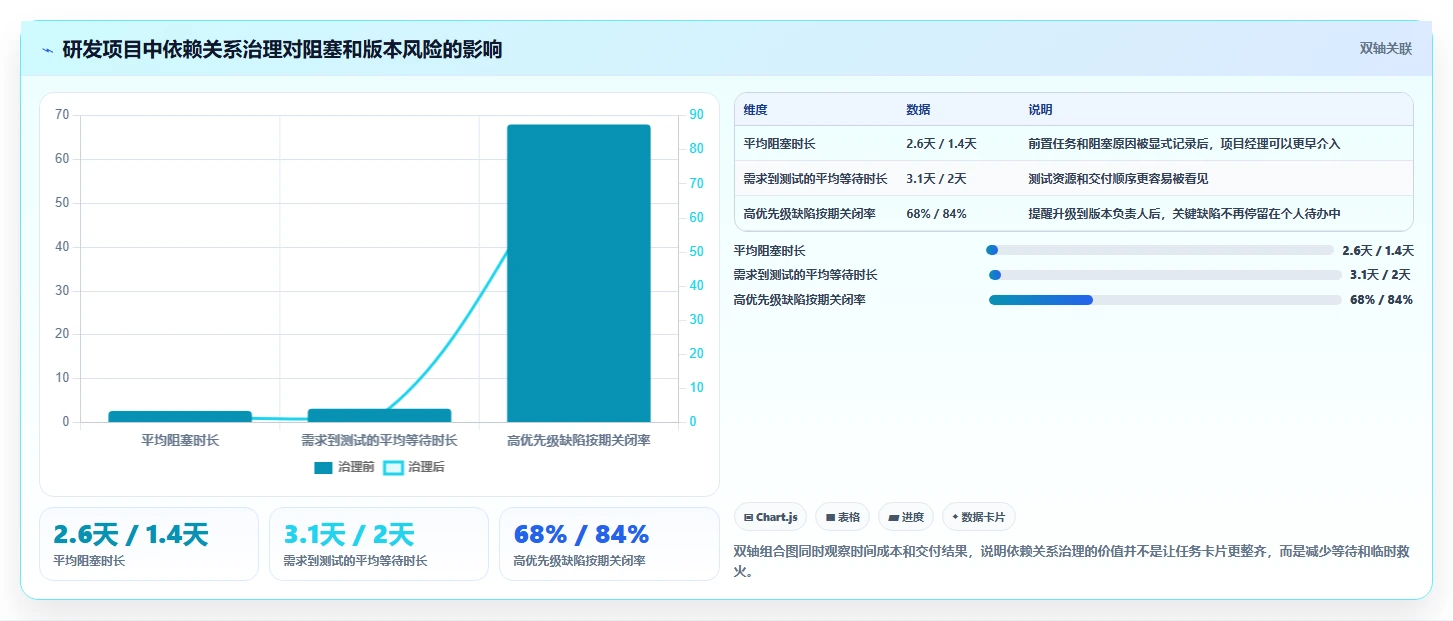Click the 双轴关联 label in the header
Screen dimensions: 1453x621
click(1385, 48)
